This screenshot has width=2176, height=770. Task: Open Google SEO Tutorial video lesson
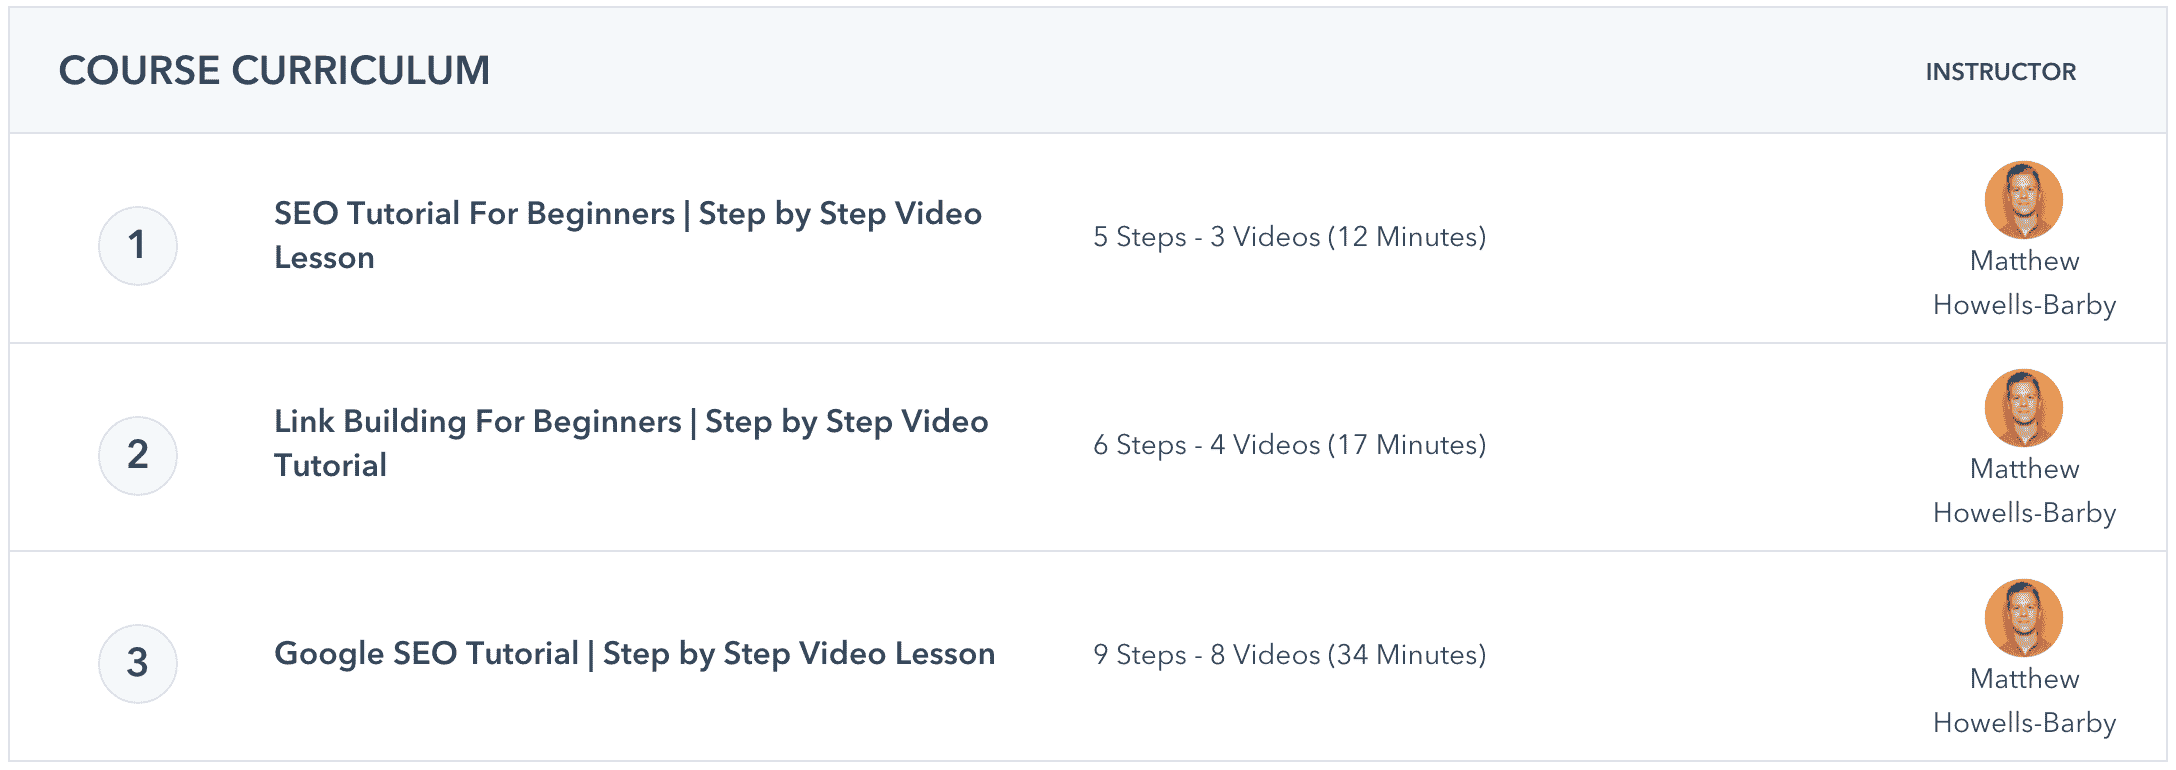(x=634, y=654)
